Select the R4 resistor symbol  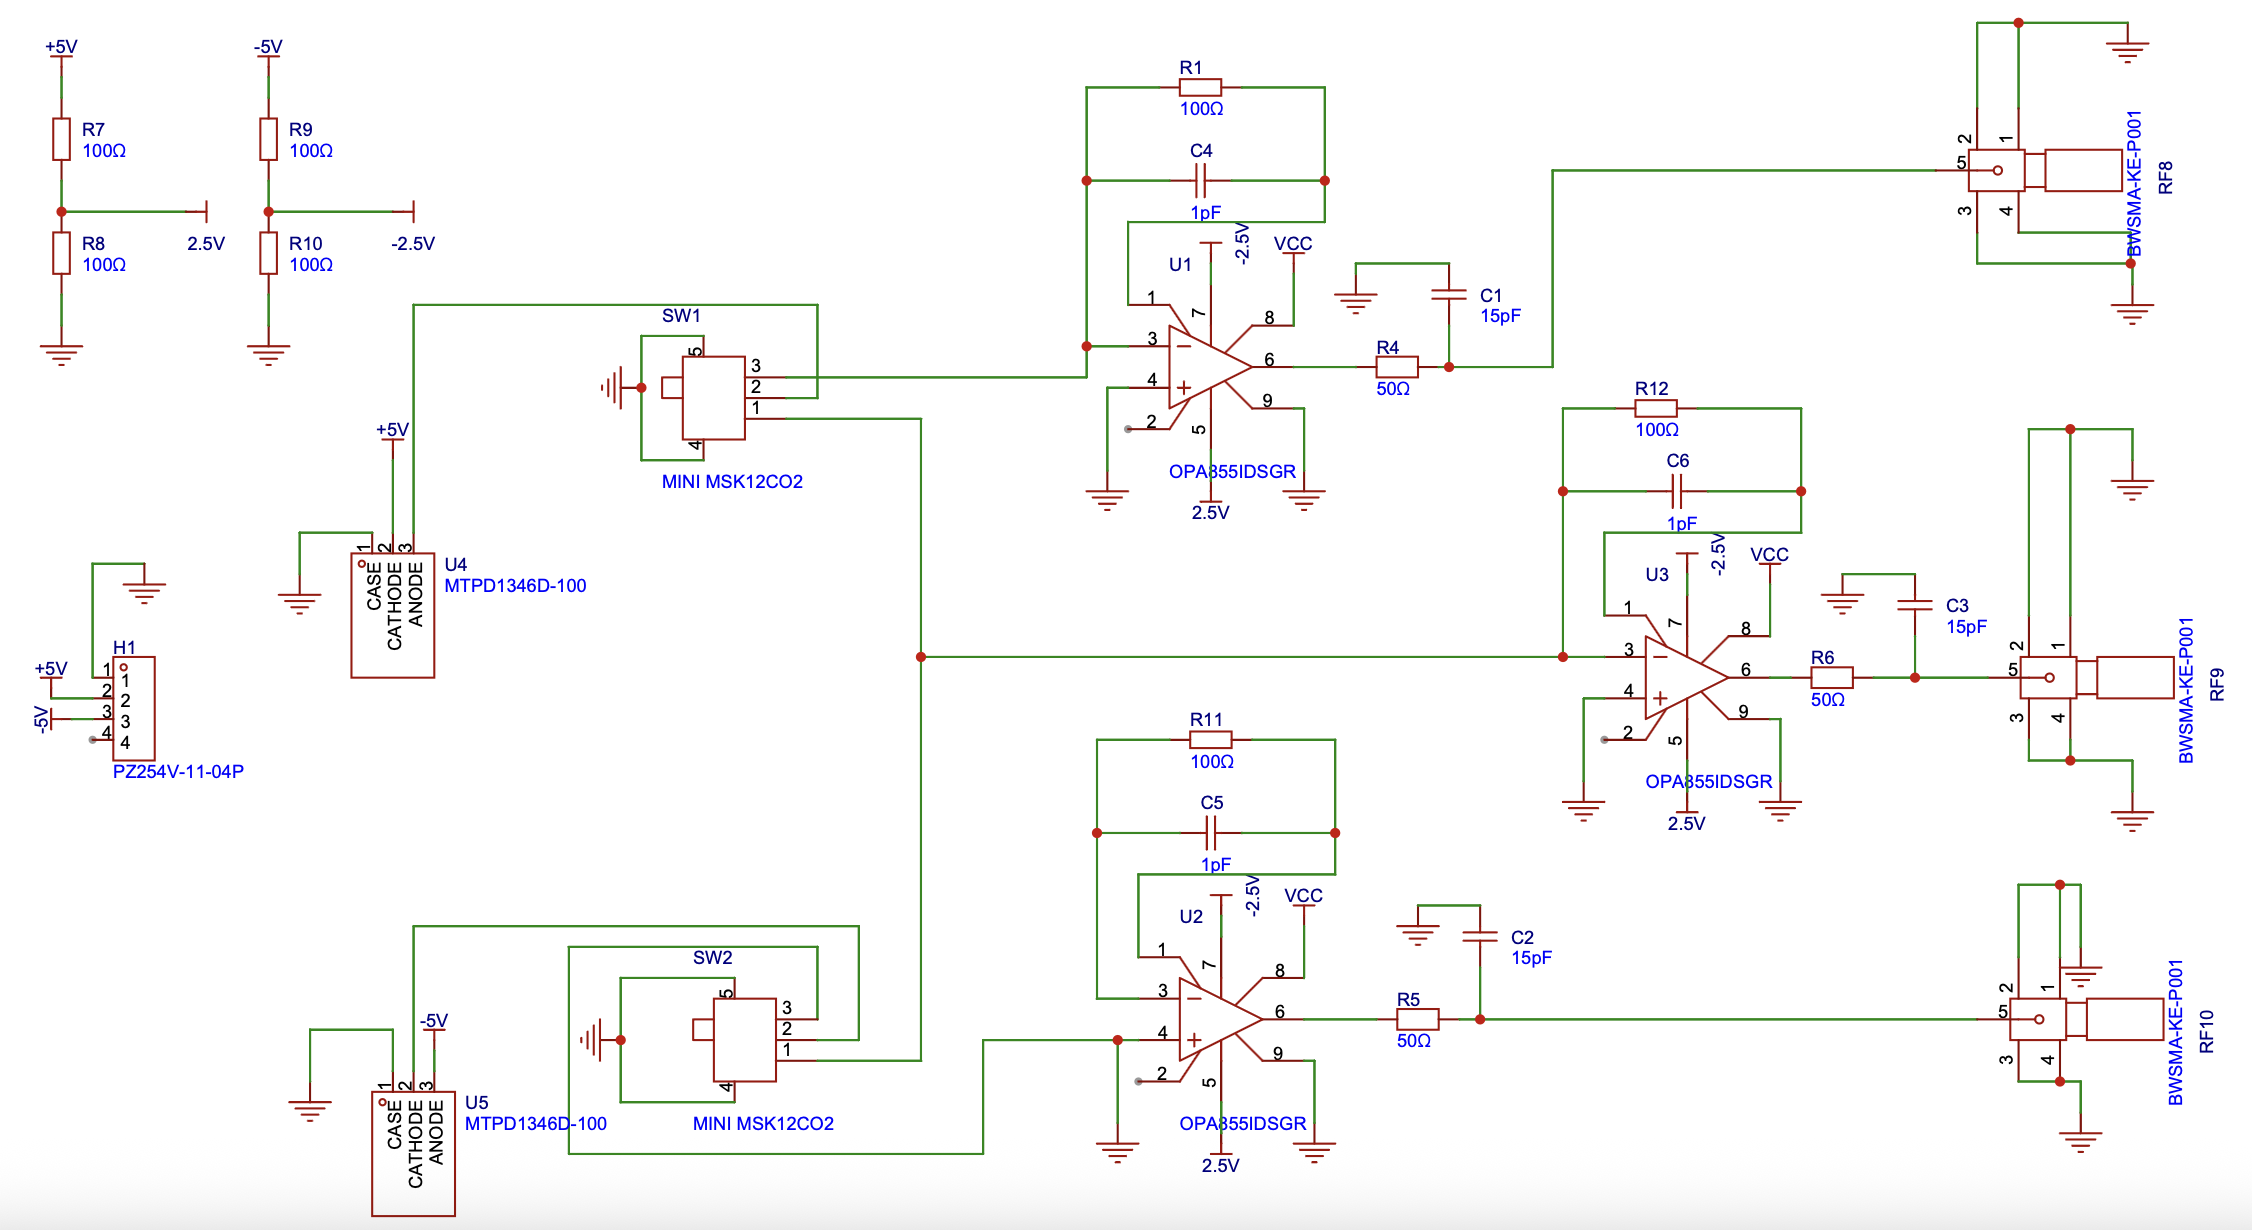click(1397, 367)
